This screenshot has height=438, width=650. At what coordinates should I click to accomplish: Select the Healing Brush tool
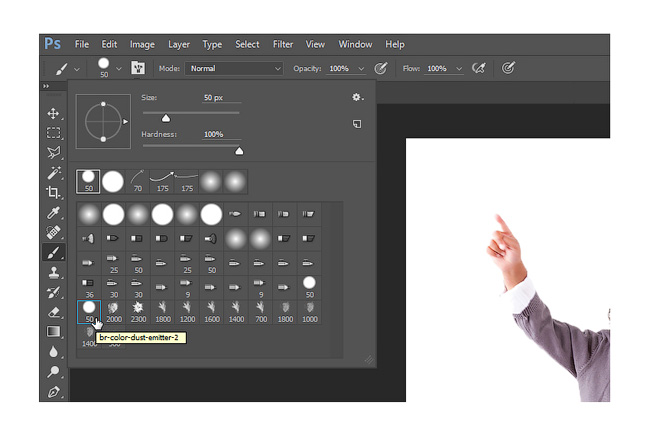coord(53,232)
